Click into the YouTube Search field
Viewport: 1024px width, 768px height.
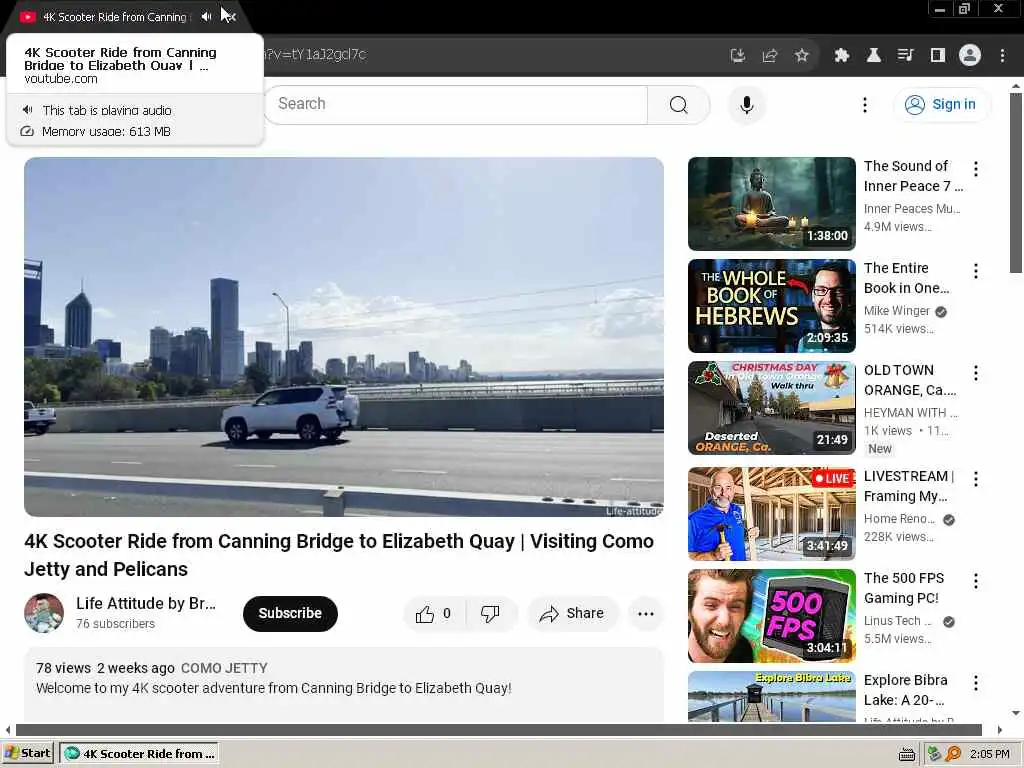point(456,104)
